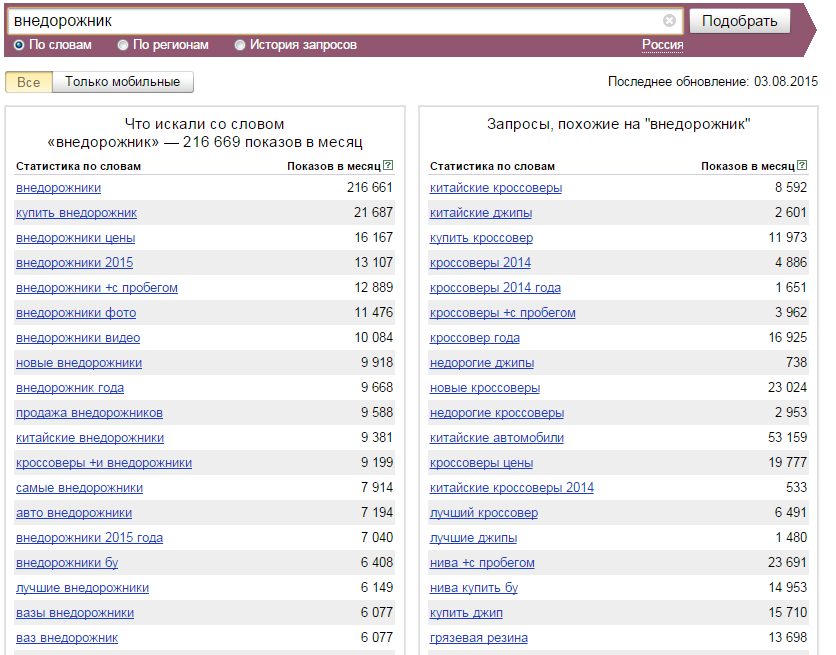836x655 pixels.
Task: Follow the 'кроссоверы +и внедорожники' link
Action: click(104, 463)
